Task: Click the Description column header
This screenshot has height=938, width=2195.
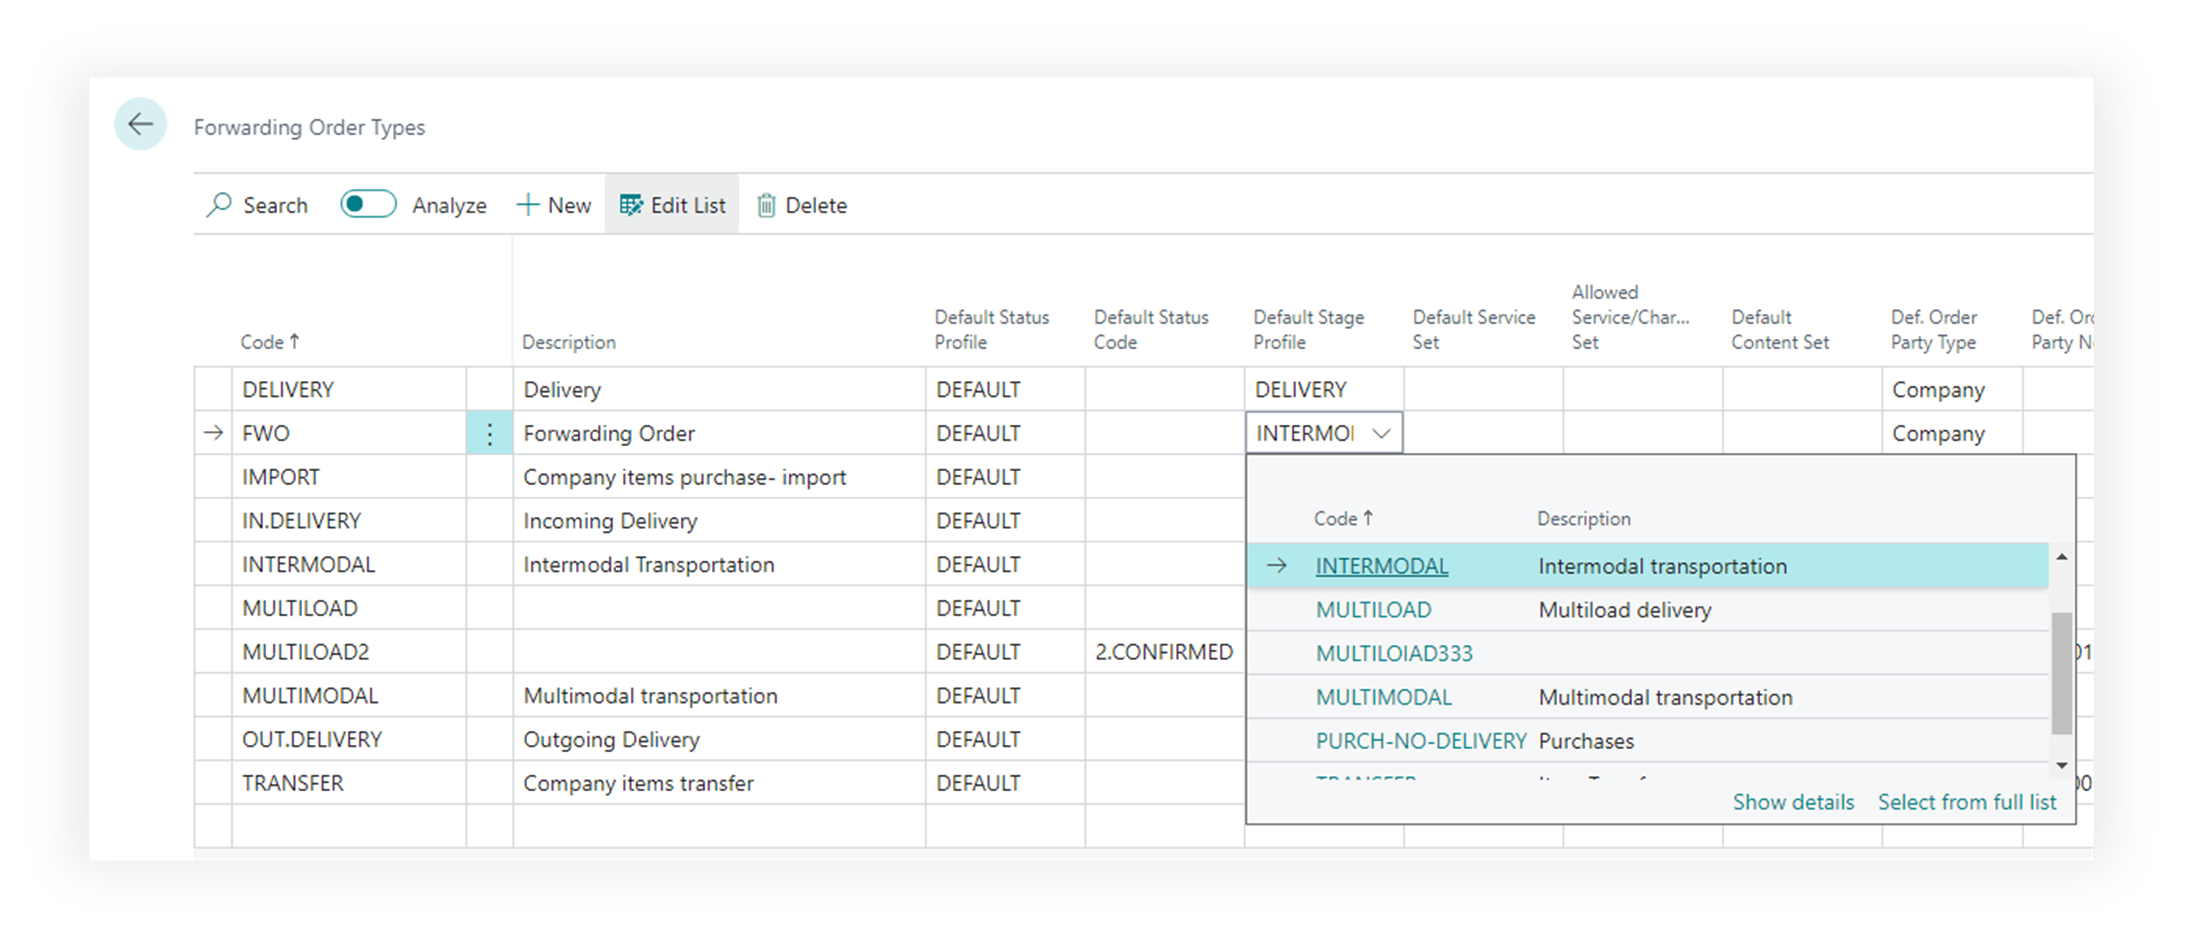Action: coord(569,342)
